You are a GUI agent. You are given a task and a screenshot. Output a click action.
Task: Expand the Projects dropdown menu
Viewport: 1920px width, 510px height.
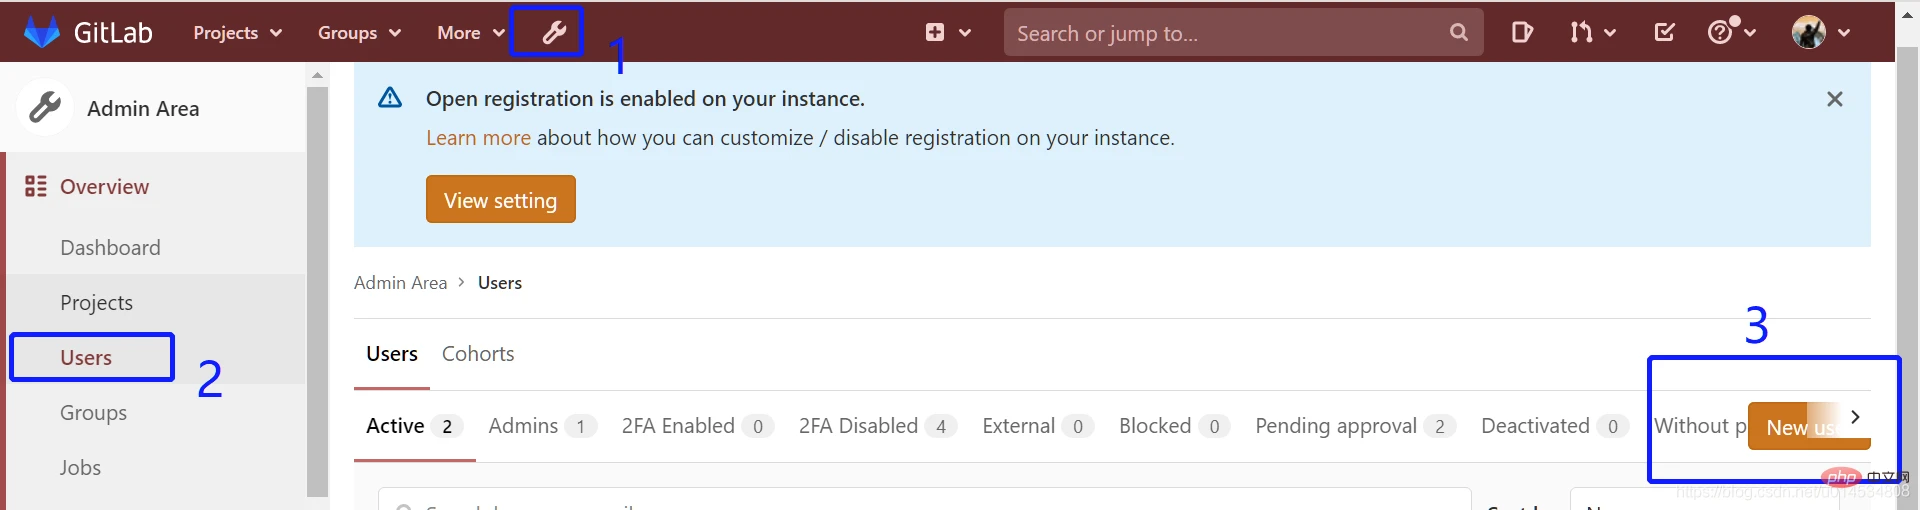click(x=237, y=33)
